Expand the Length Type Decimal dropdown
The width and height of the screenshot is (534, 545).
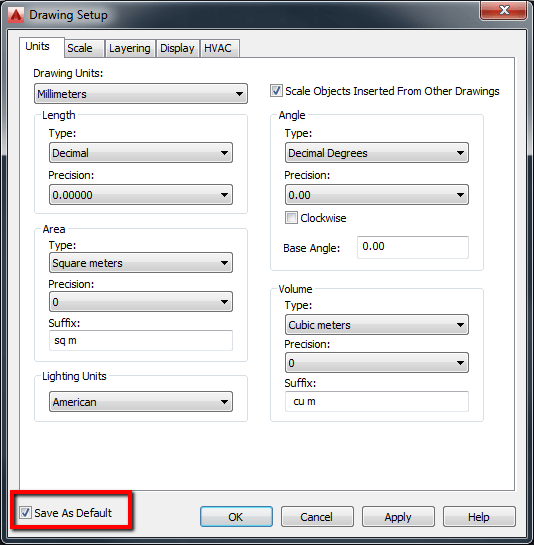141,153
